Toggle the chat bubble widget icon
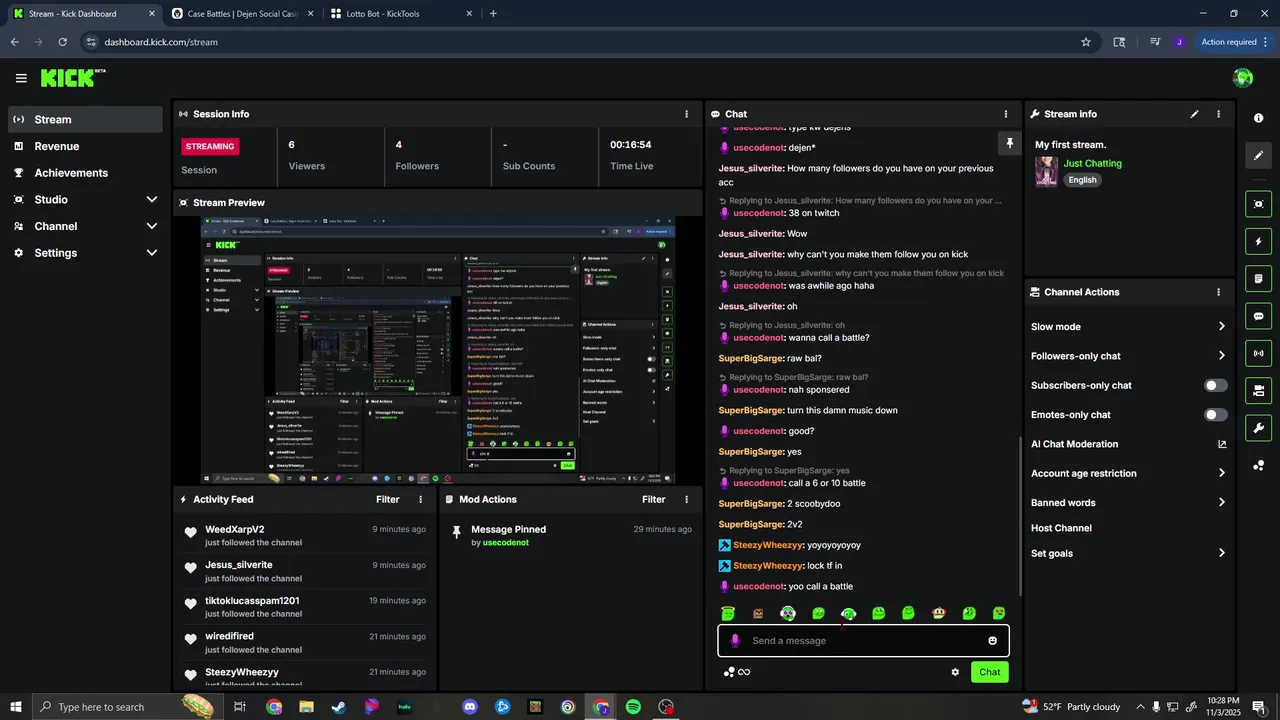Image resolution: width=1280 pixels, height=720 pixels. [x=1258, y=316]
